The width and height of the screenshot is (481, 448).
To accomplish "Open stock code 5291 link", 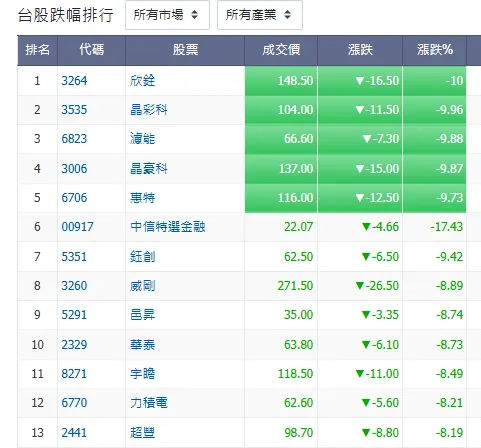I will pos(74,315).
